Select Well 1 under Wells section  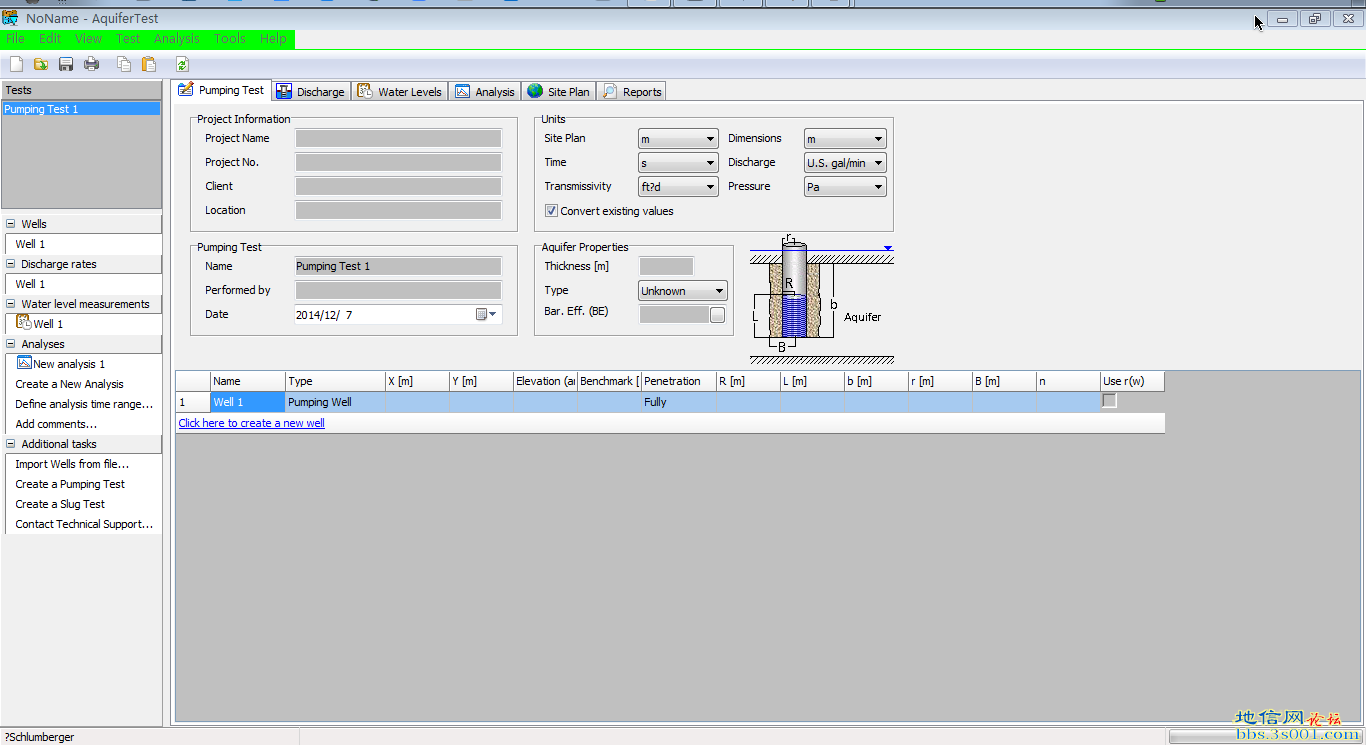30,244
